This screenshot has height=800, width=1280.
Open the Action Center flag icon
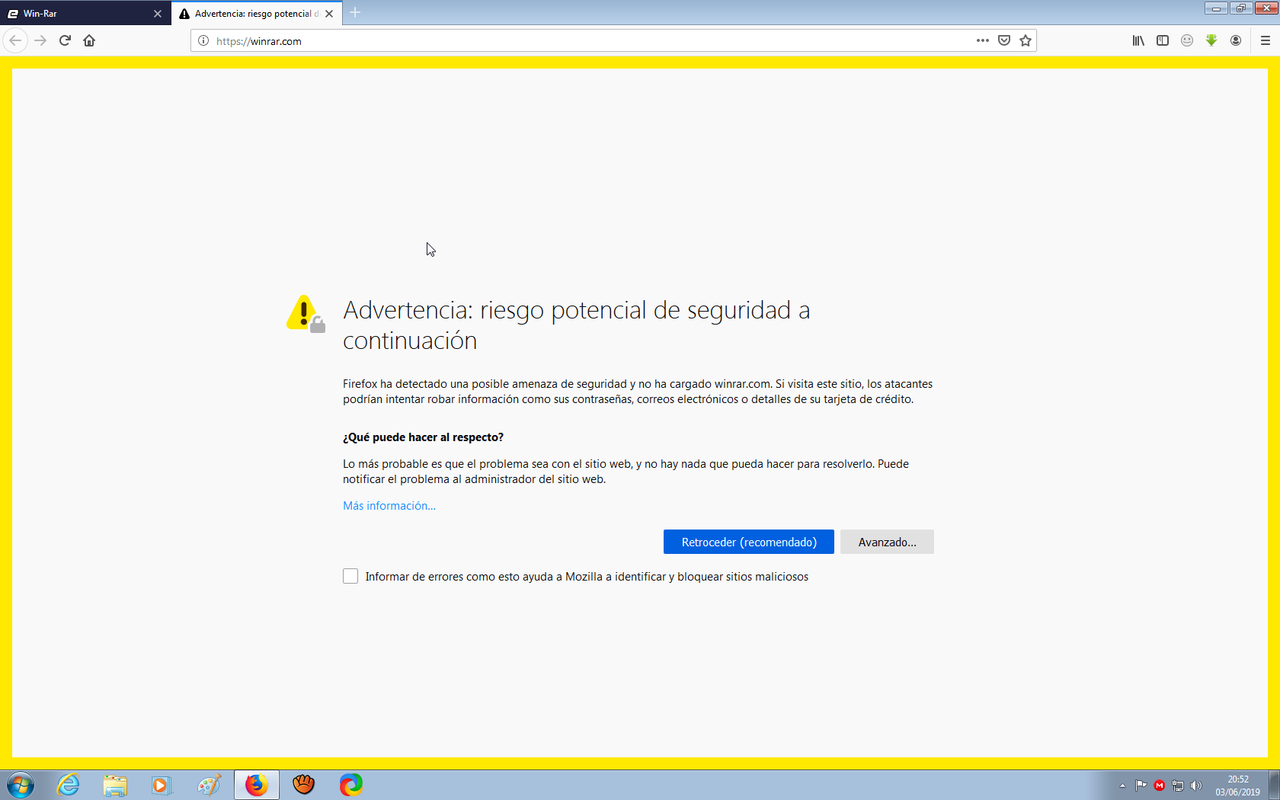(1141, 786)
